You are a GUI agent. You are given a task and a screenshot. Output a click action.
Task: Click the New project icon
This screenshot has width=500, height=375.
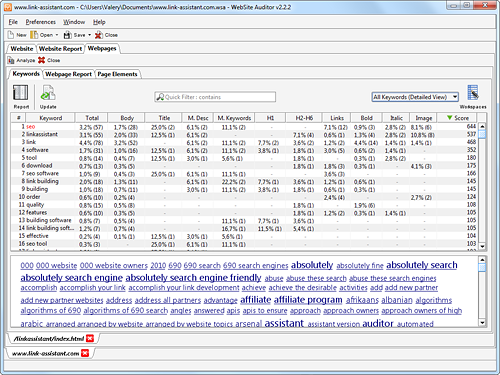point(11,35)
